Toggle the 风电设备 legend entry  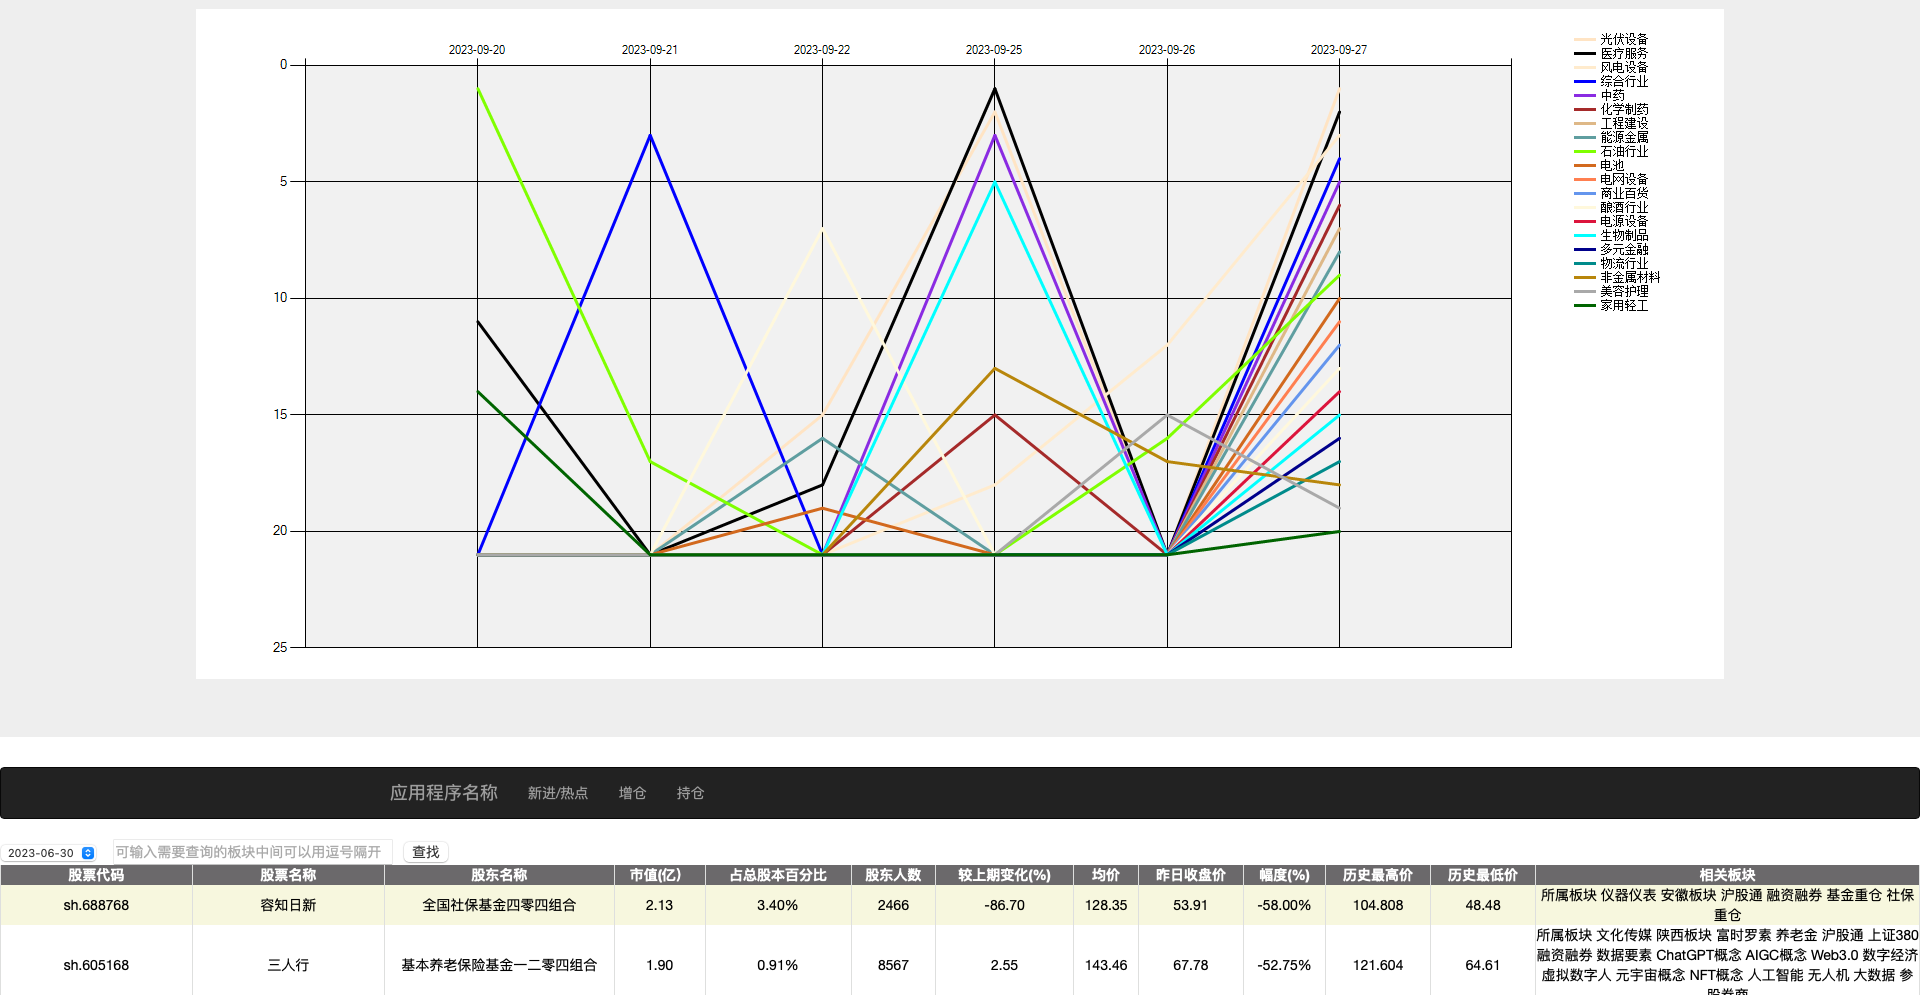[1611, 67]
